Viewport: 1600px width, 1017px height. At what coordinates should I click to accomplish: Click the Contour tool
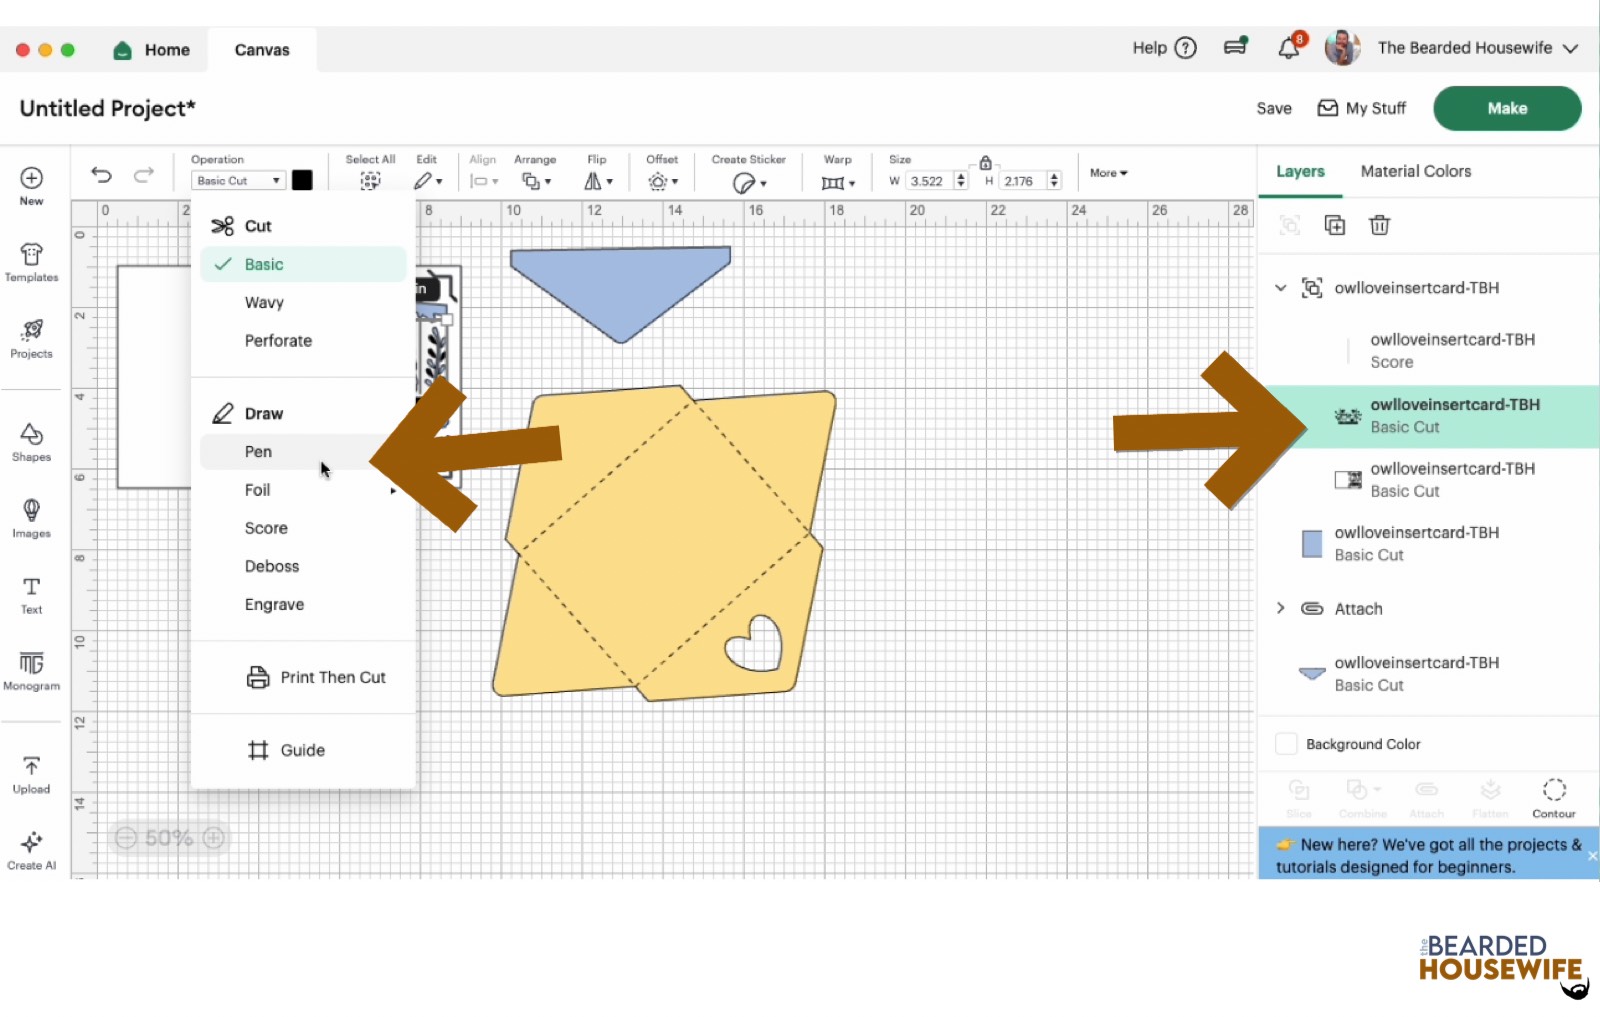point(1553,797)
